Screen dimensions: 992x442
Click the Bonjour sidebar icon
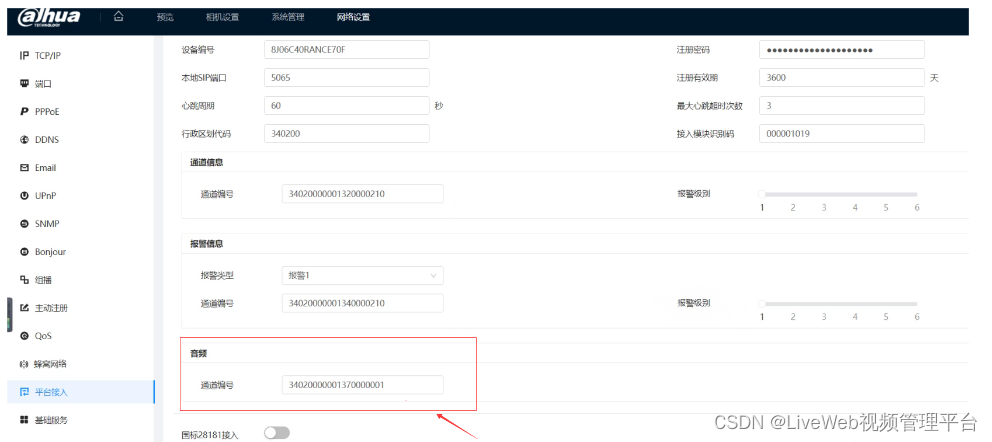click(x=24, y=252)
